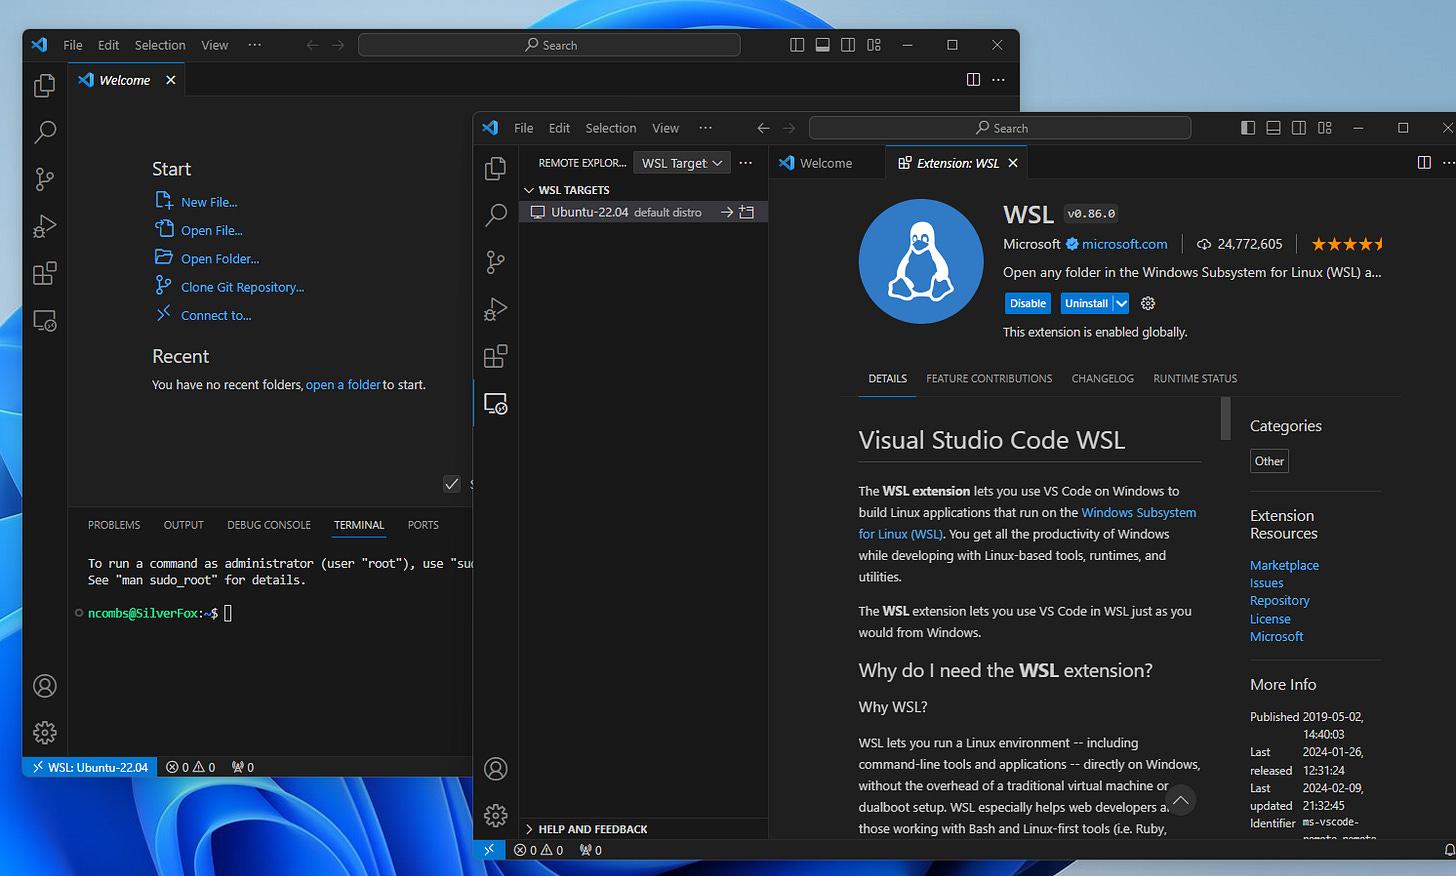This screenshot has height=876, width=1456.
Task: Open Explorer in front window activity bar
Action: click(496, 169)
